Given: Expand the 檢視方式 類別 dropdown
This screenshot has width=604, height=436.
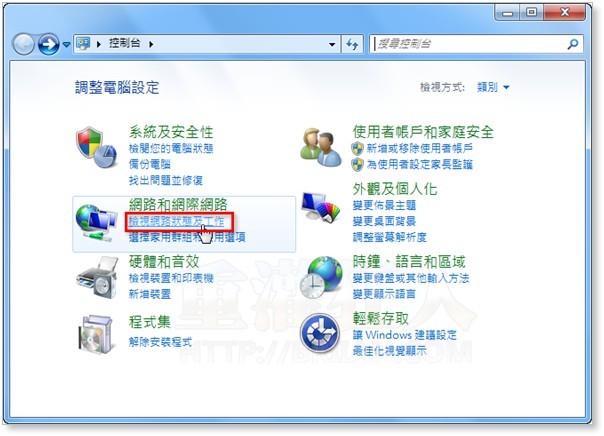Looking at the screenshot, I should [x=493, y=87].
